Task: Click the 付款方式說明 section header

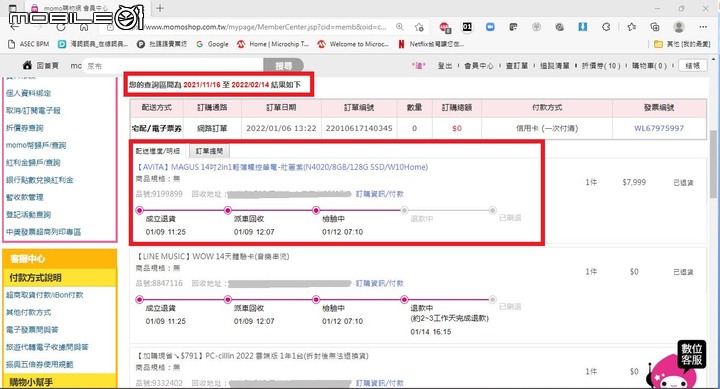Action: pos(60,277)
